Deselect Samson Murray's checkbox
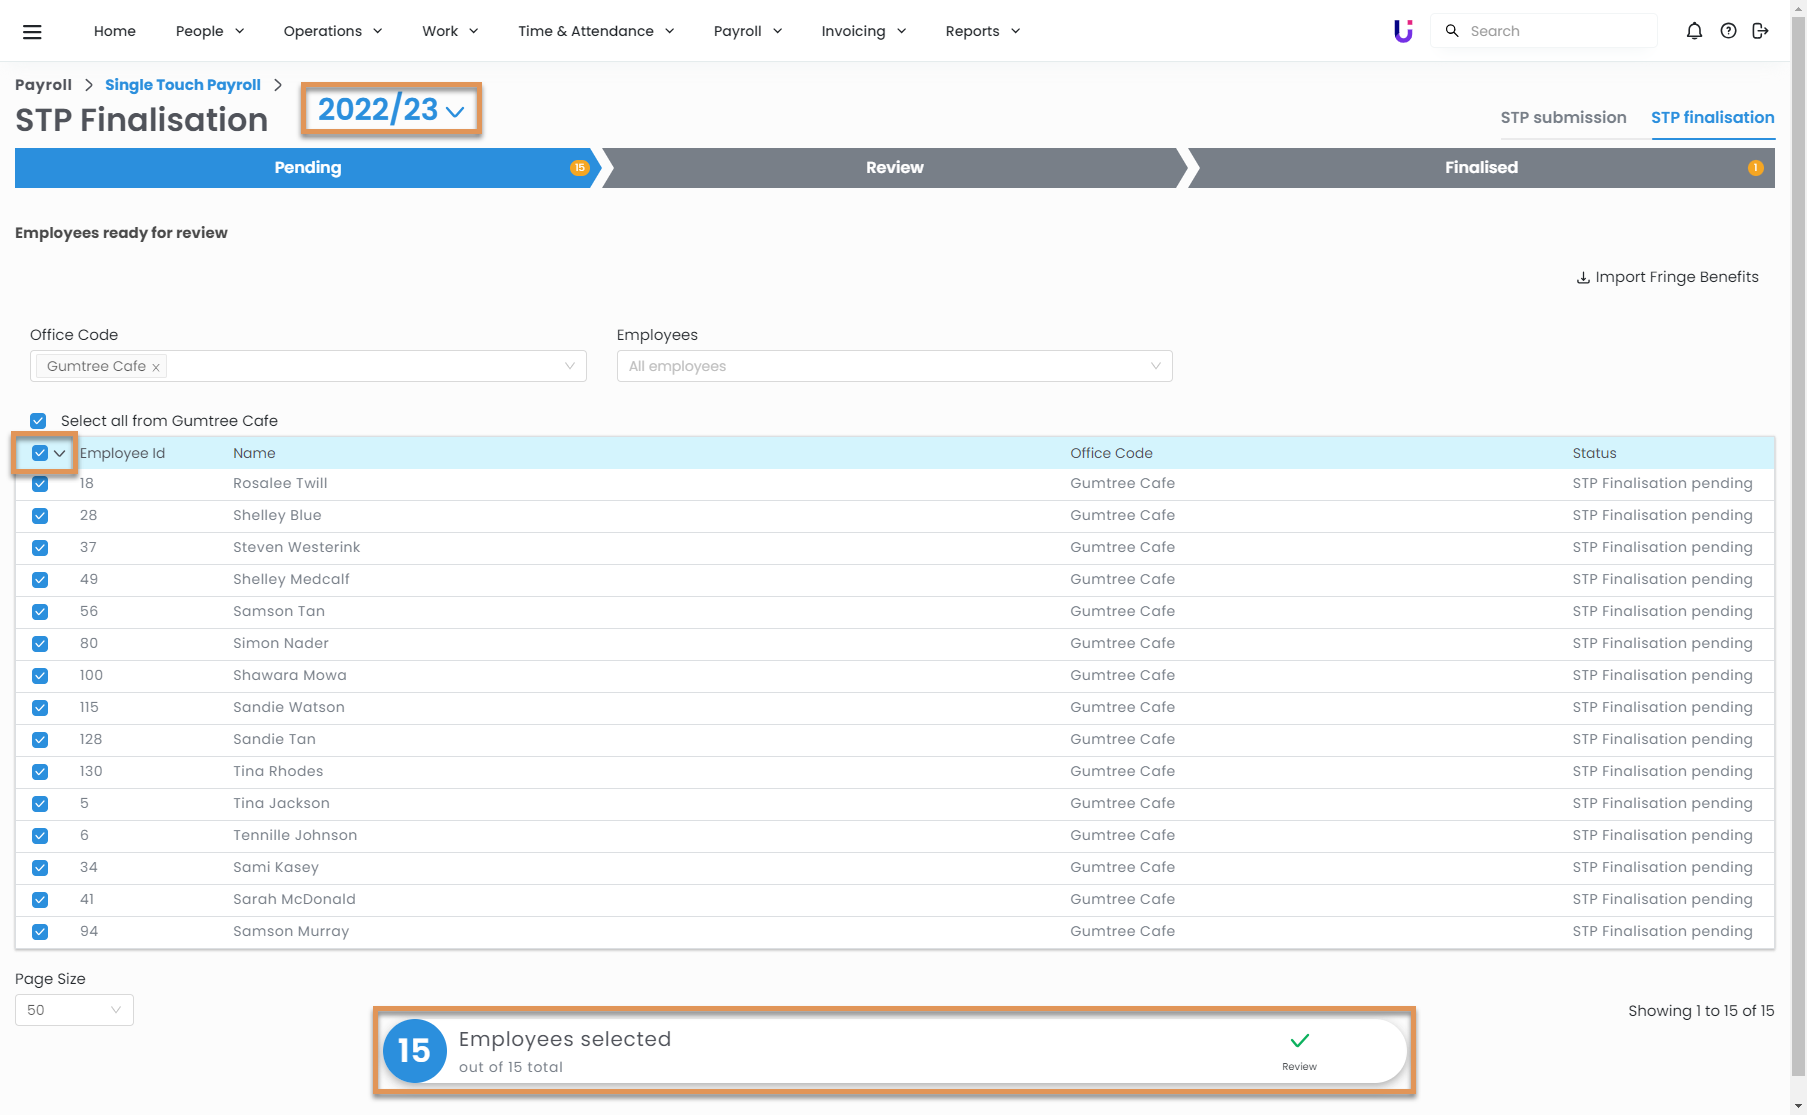Image resolution: width=1807 pixels, height=1115 pixels. coord(40,932)
